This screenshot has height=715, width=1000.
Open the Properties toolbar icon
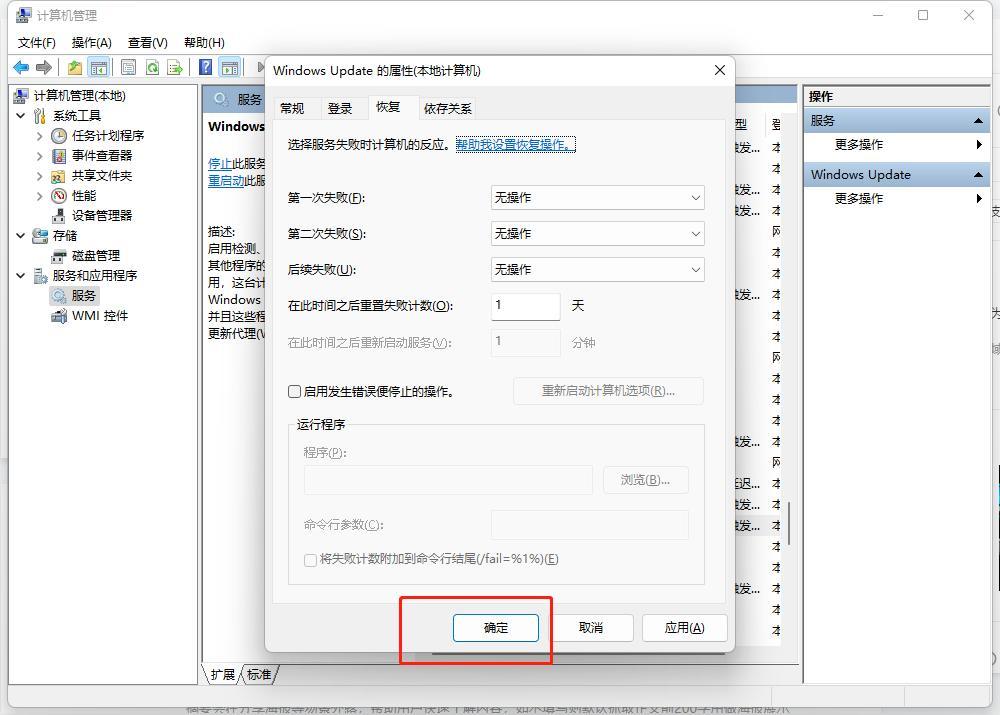click(128, 67)
